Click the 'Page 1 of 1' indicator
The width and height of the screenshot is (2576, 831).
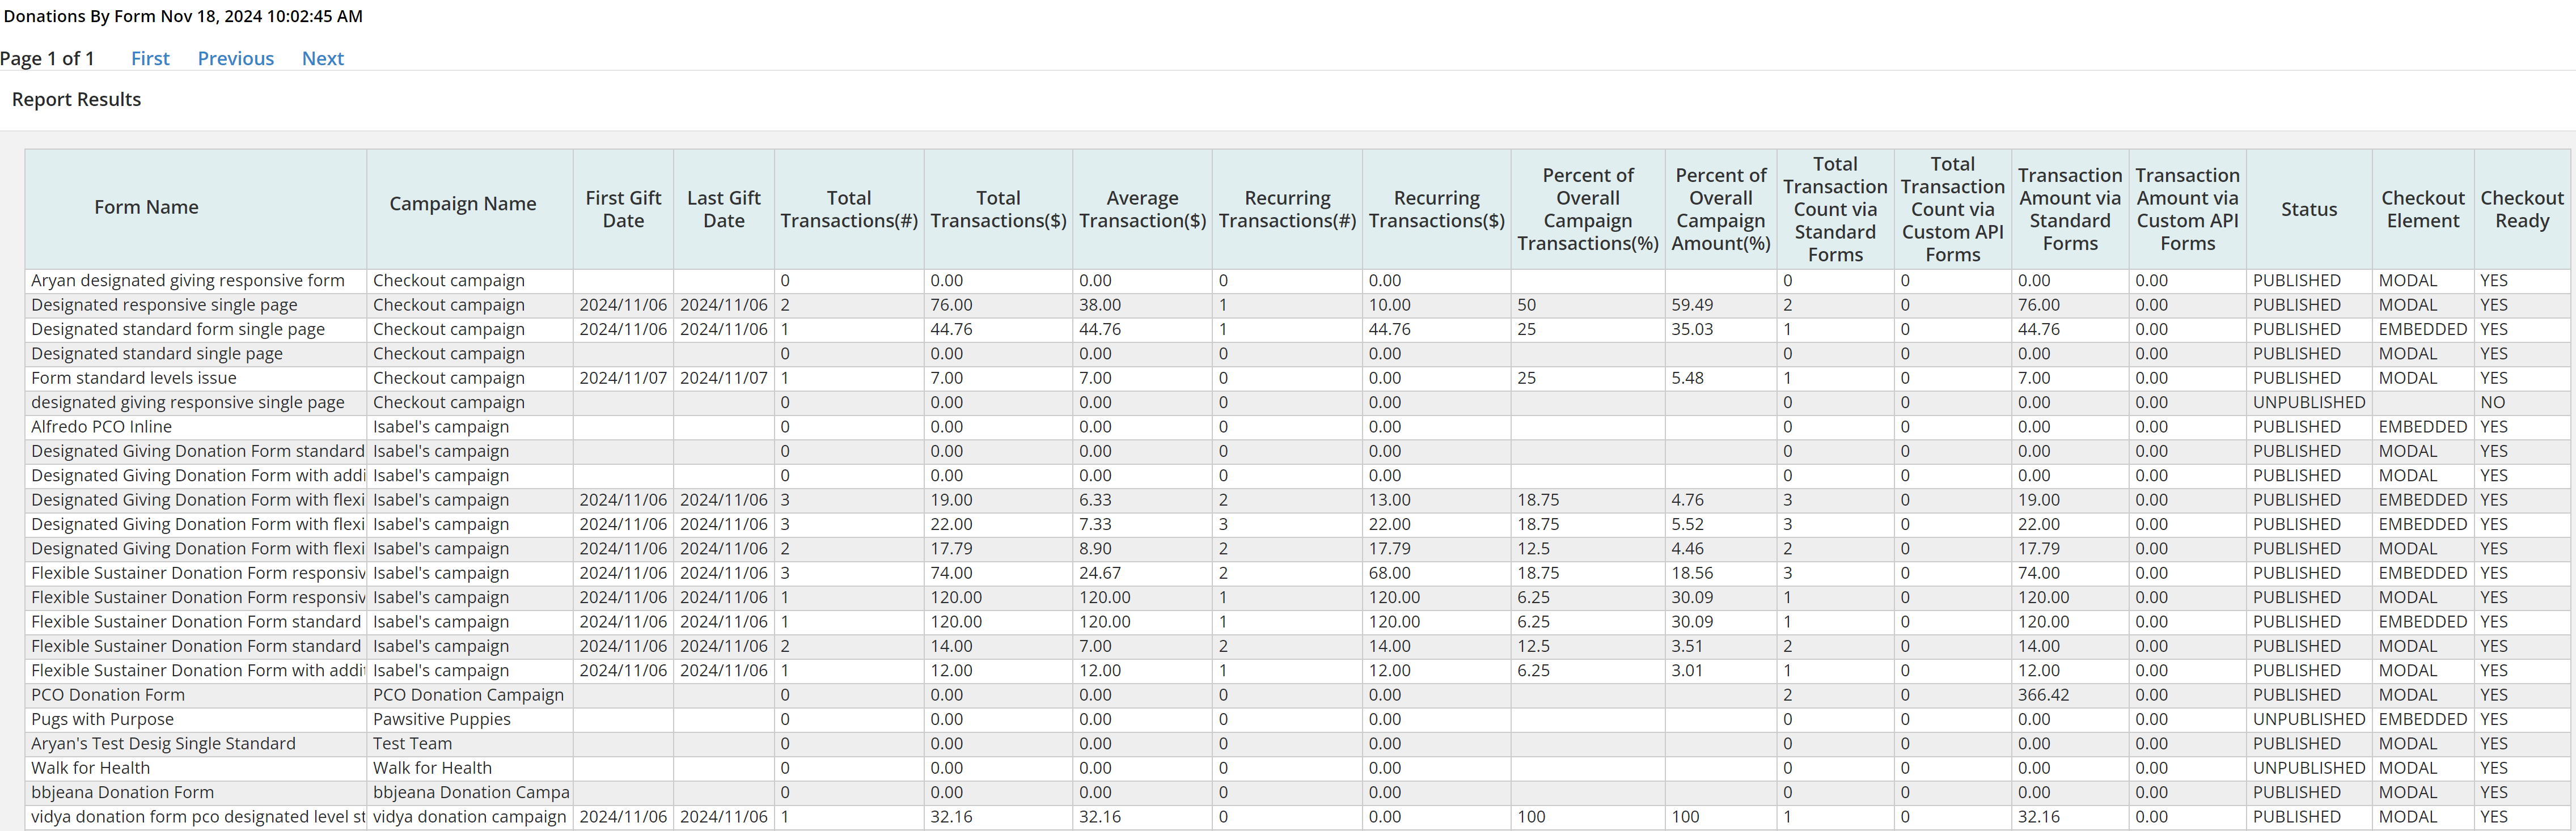pos(47,58)
